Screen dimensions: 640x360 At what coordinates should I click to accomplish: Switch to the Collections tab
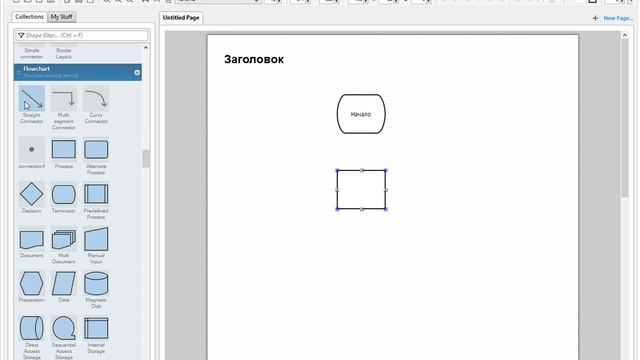pos(29,17)
